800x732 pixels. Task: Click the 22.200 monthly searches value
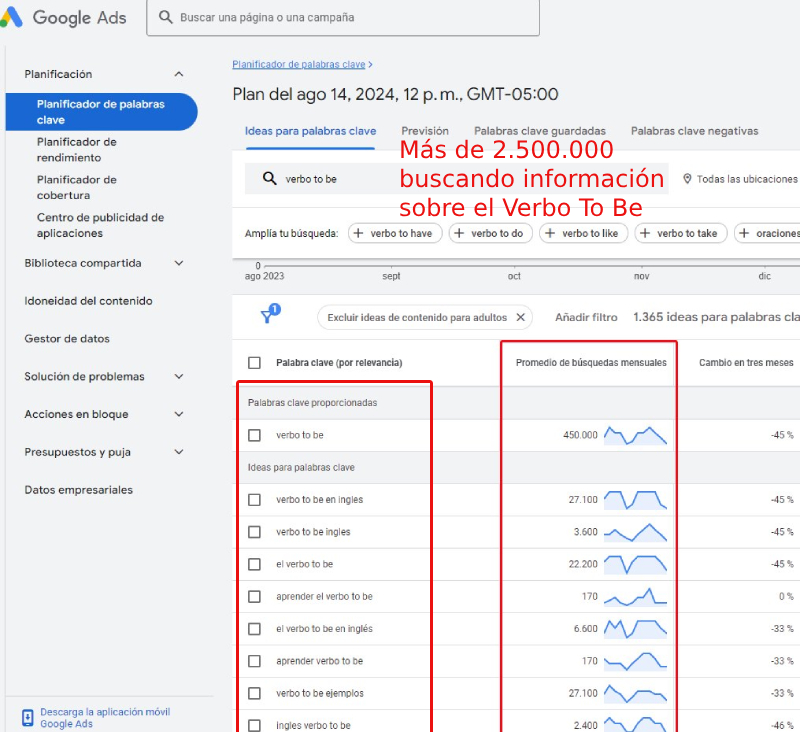point(583,564)
